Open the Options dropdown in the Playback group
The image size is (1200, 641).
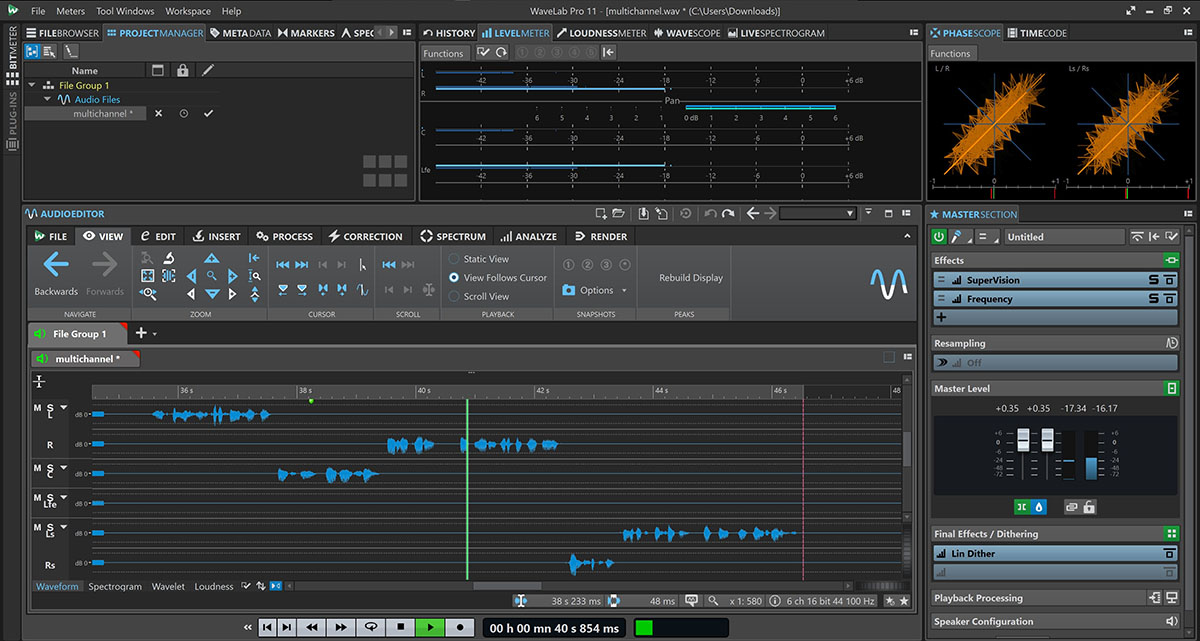point(595,289)
